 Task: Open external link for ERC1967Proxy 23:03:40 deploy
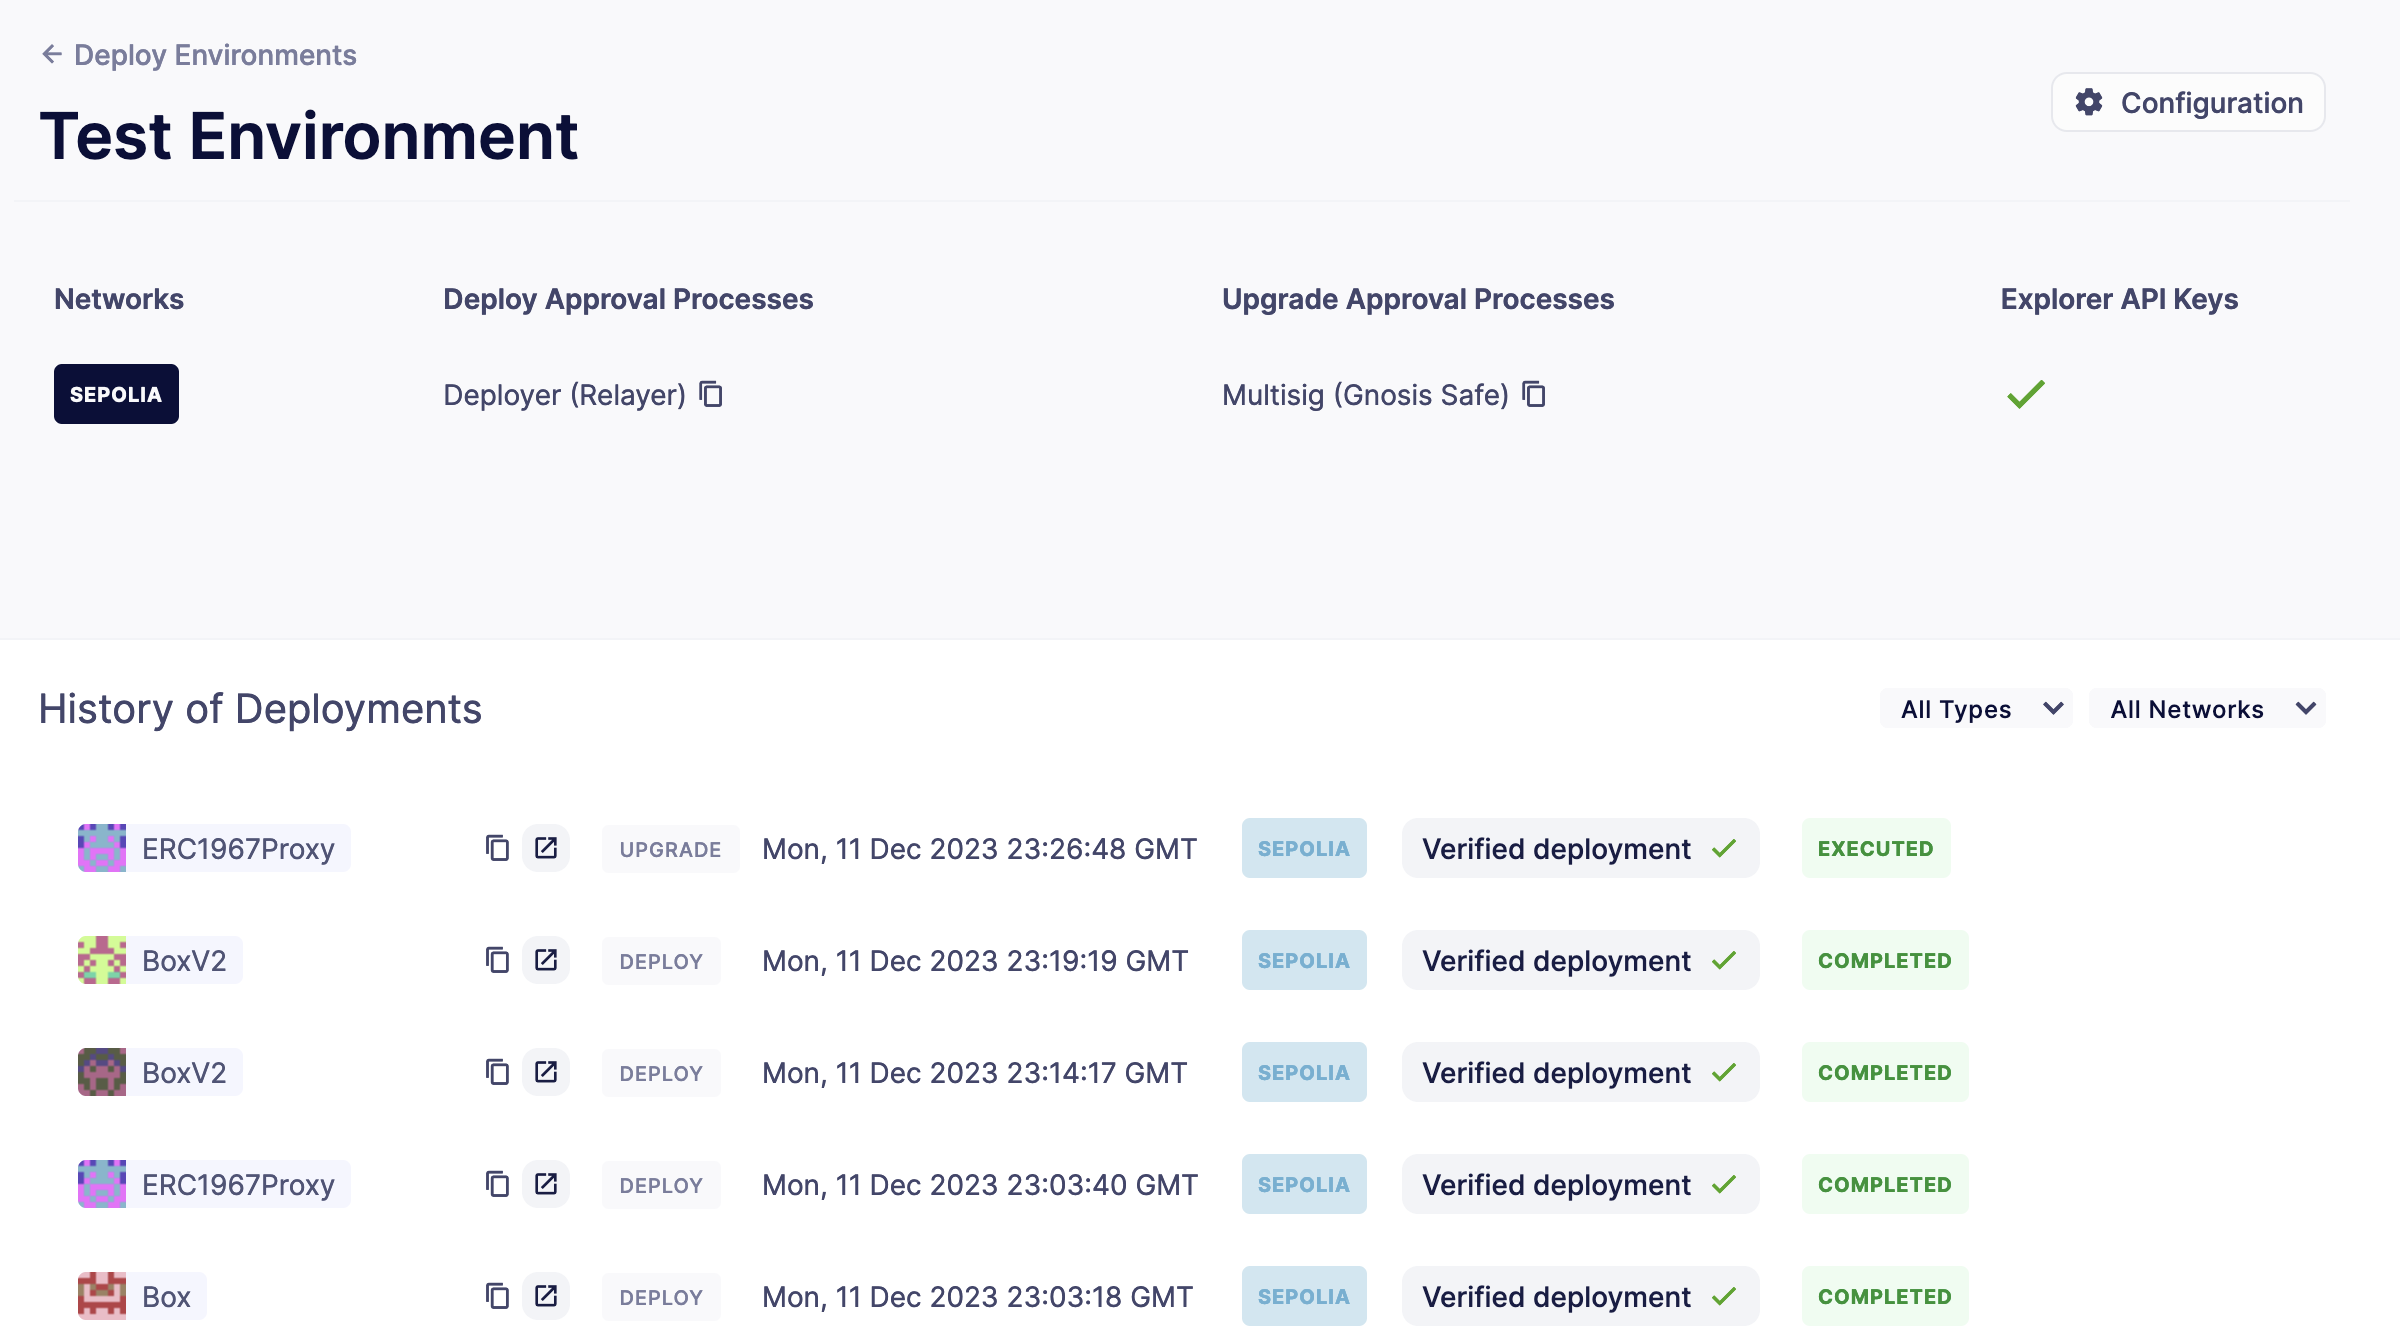[x=546, y=1184]
